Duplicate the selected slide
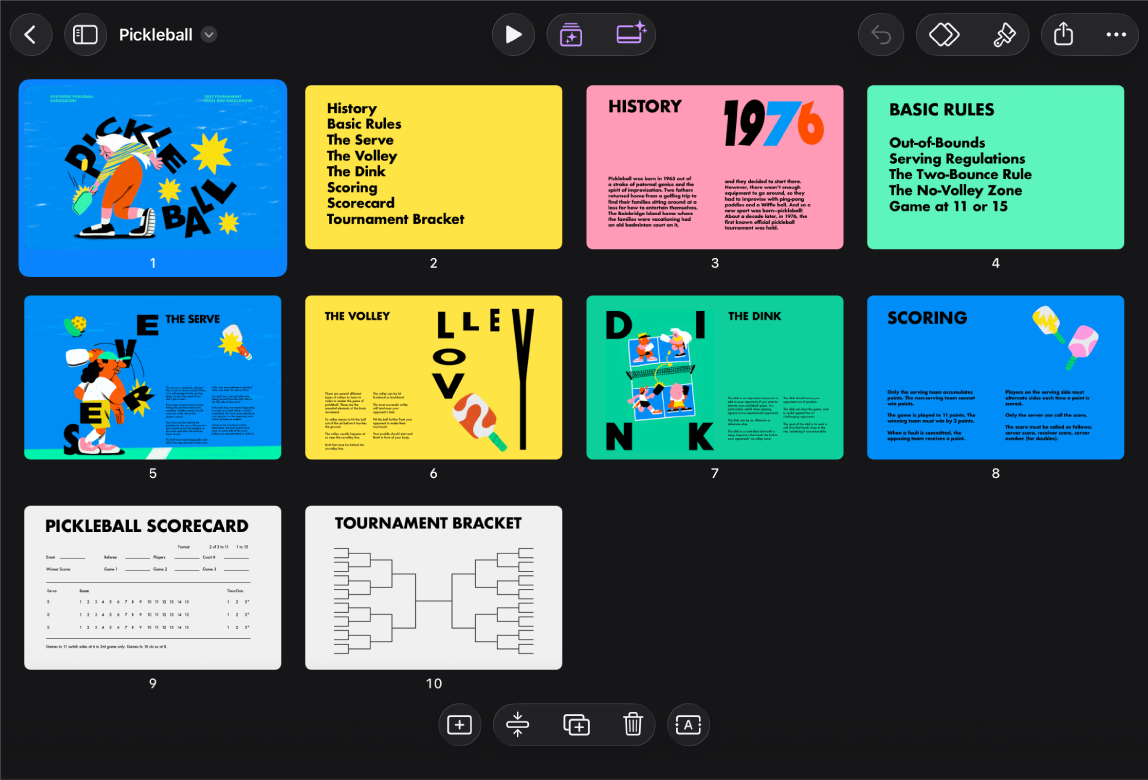Image resolution: width=1148 pixels, height=780 pixels. (576, 725)
